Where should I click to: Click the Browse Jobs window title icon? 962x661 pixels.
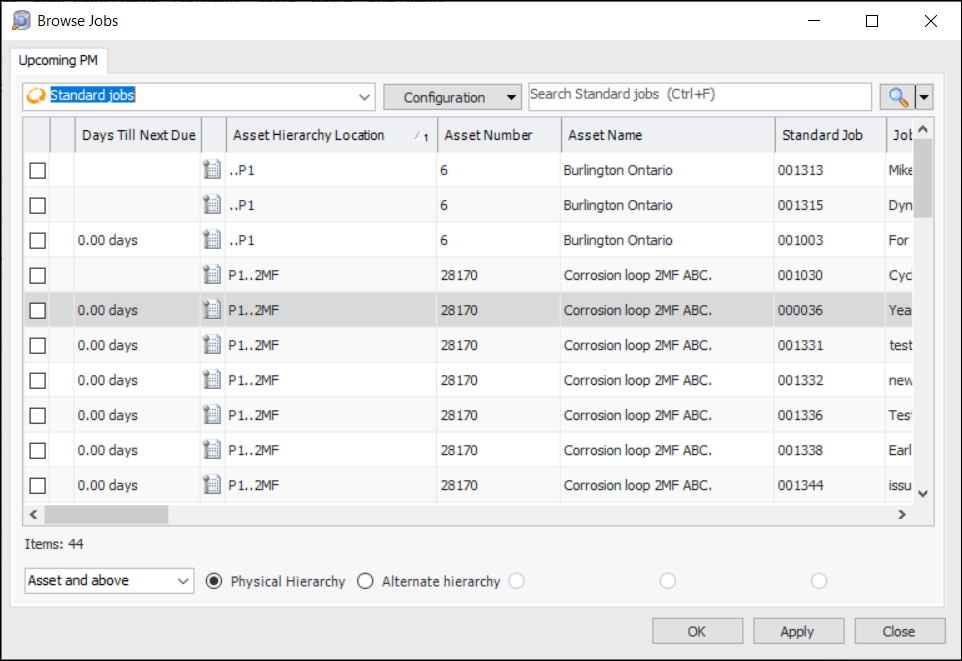(x=20, y=20)
